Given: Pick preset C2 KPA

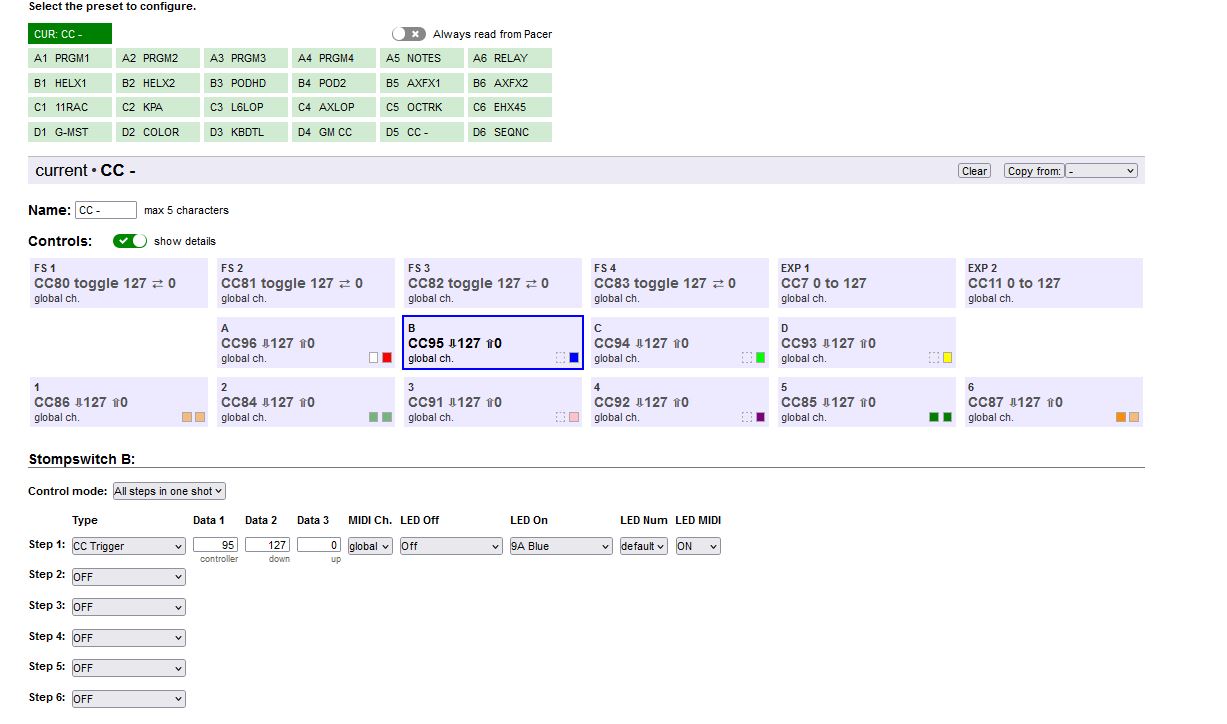Looking at the screenshot, I should coord(158,107).
